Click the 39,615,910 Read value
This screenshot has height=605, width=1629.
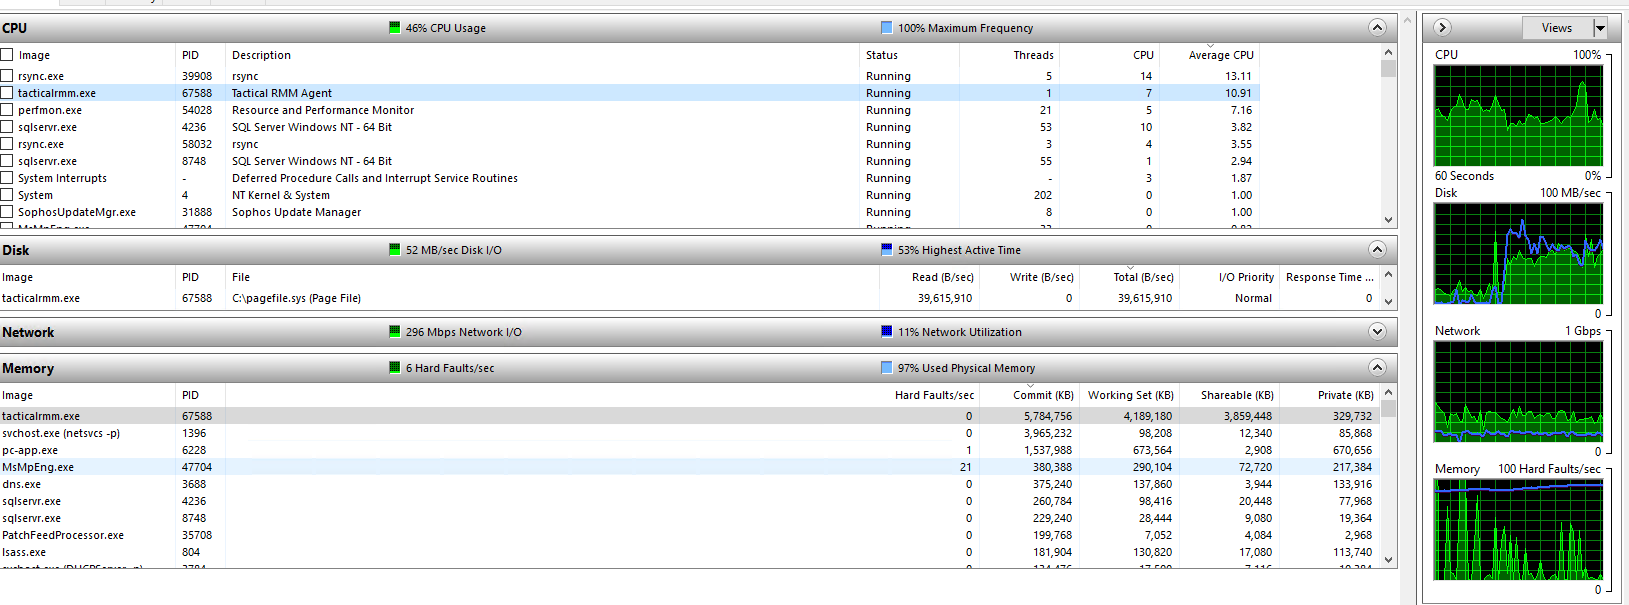[x=945, y=298]
